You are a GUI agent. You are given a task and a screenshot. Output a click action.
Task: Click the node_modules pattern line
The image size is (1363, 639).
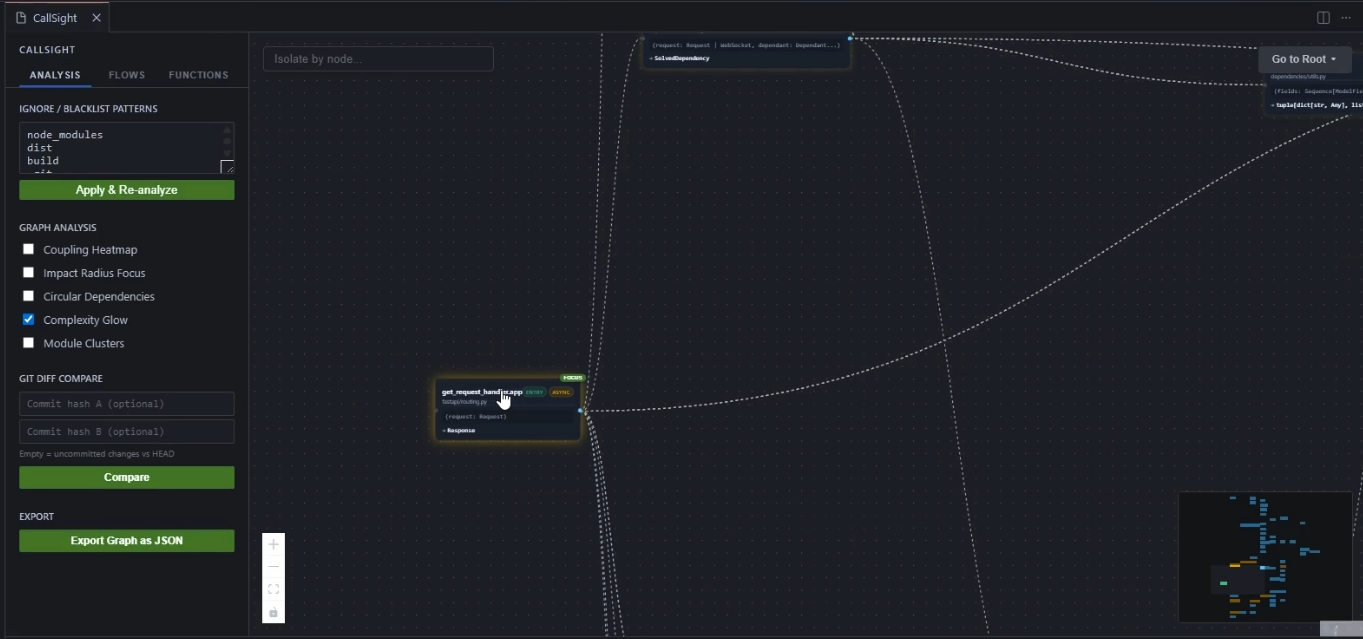65,134
